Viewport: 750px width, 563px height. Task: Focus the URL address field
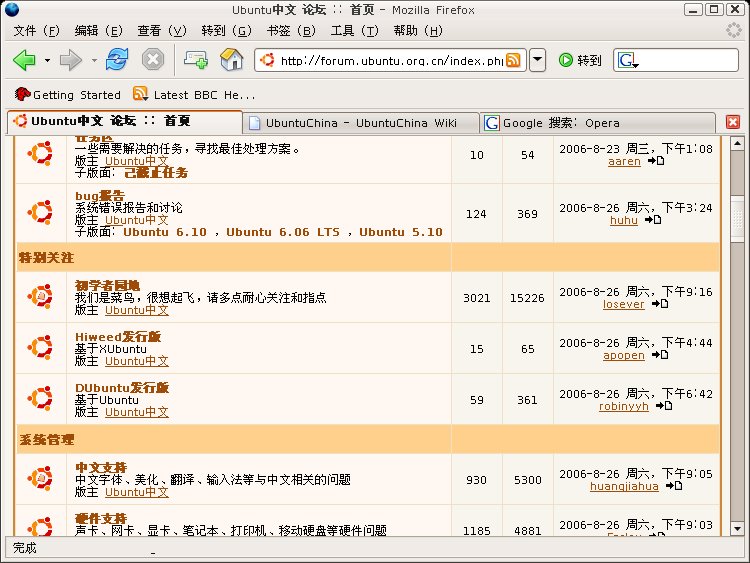391,60
